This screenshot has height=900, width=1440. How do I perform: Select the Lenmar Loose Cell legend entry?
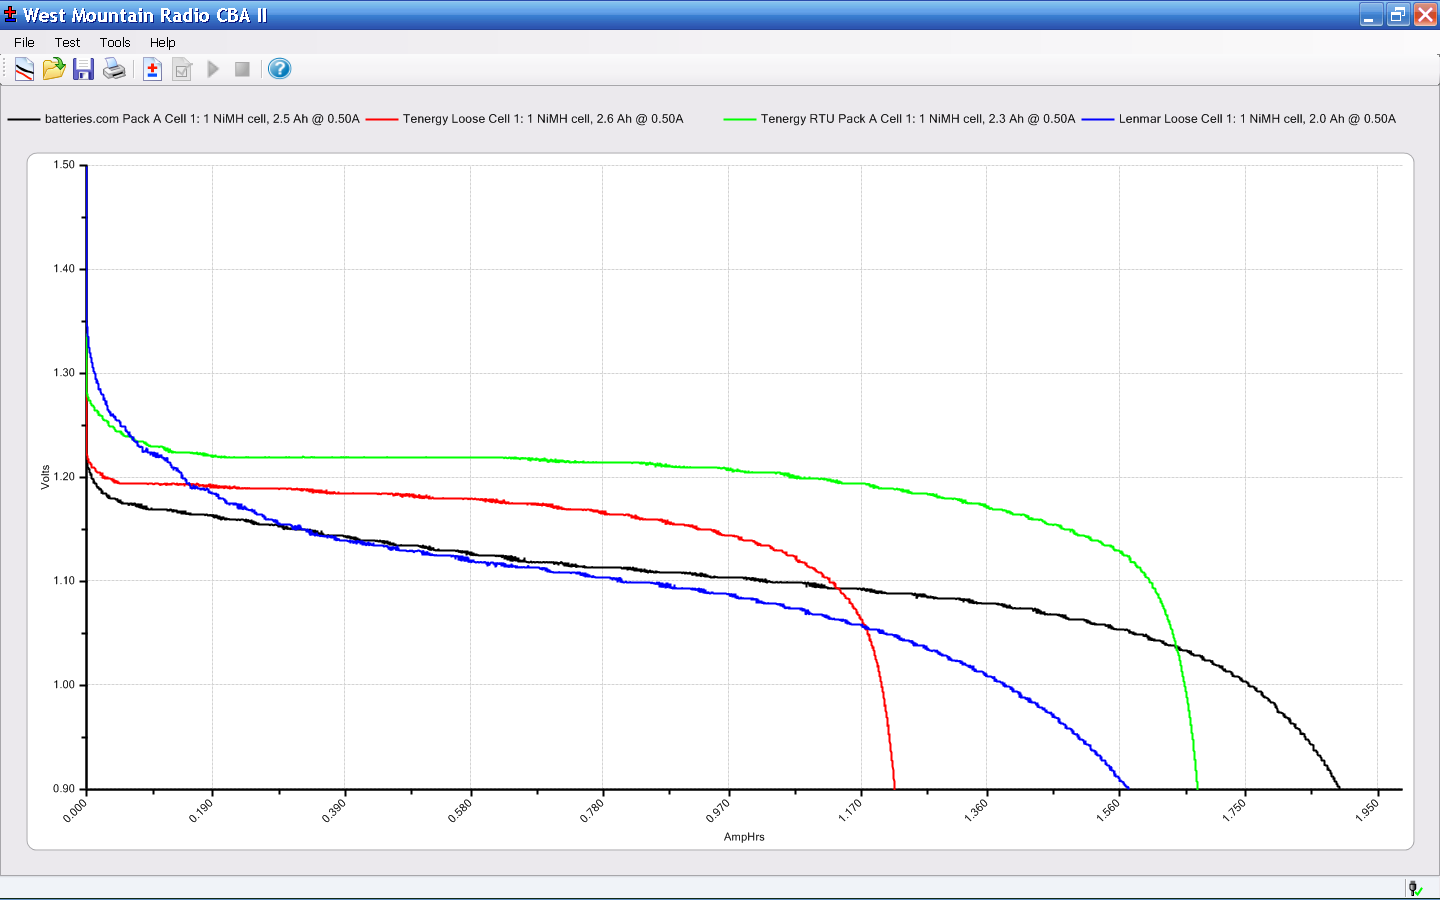[x=1256, y=119]
